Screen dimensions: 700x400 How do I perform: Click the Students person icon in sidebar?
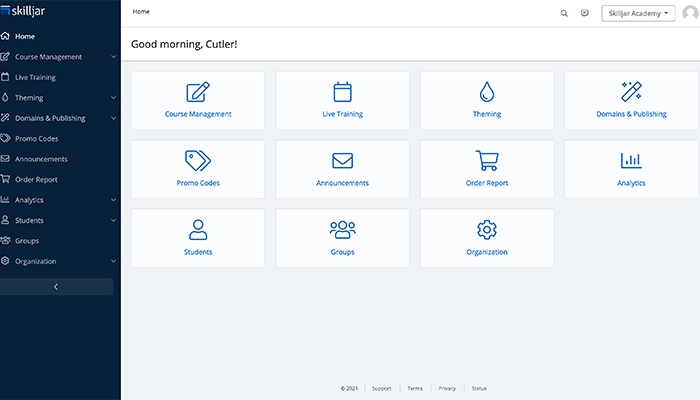(5, 220)
